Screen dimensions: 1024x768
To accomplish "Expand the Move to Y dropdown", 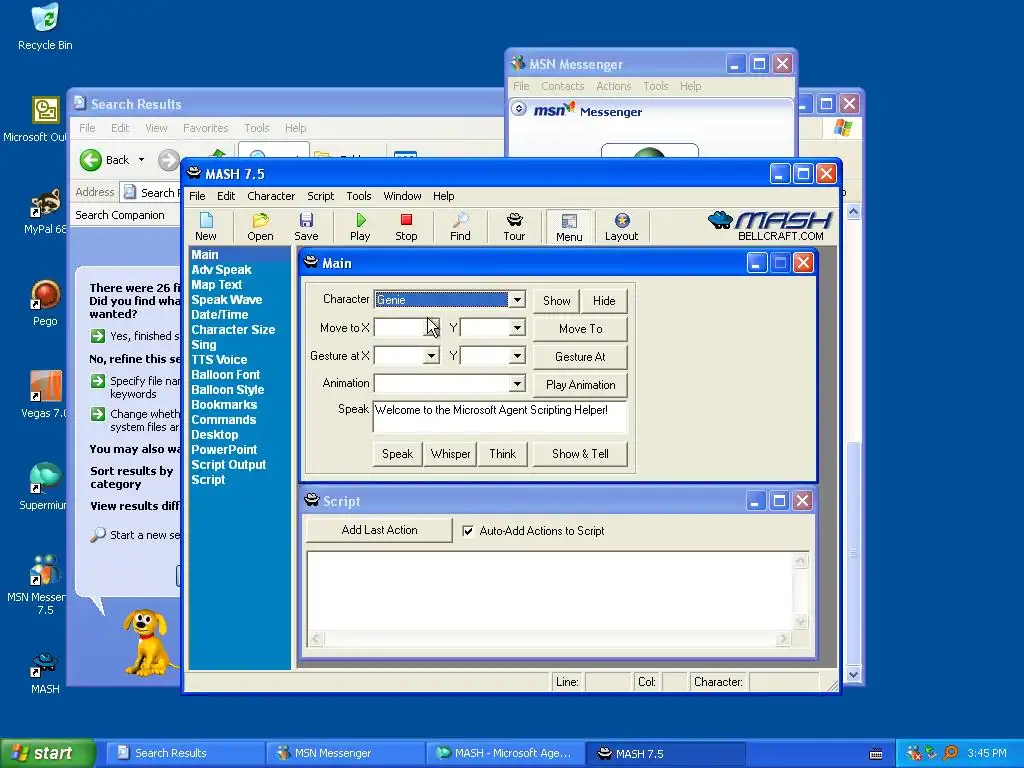I will coord(517,328).
